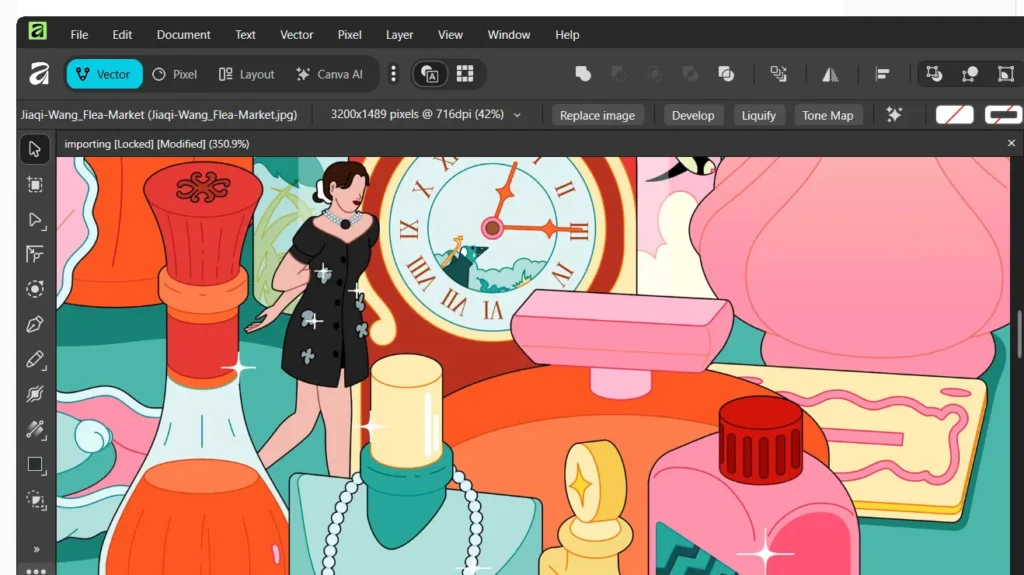Select the Contour tool

35,289
